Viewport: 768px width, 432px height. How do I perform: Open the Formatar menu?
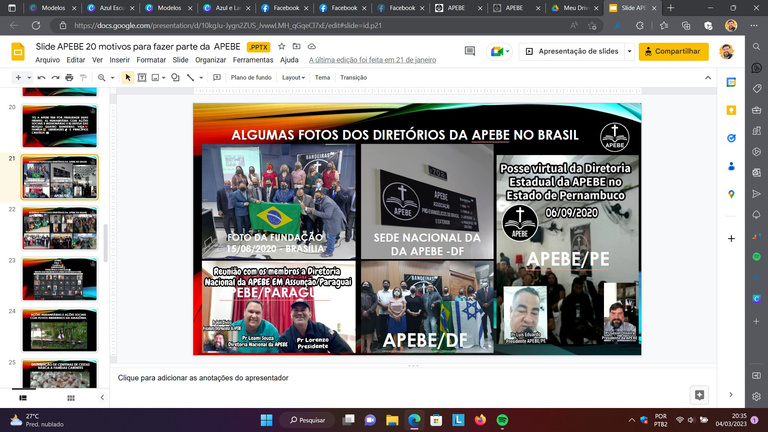pyautogui.click(x=151, y=60)
